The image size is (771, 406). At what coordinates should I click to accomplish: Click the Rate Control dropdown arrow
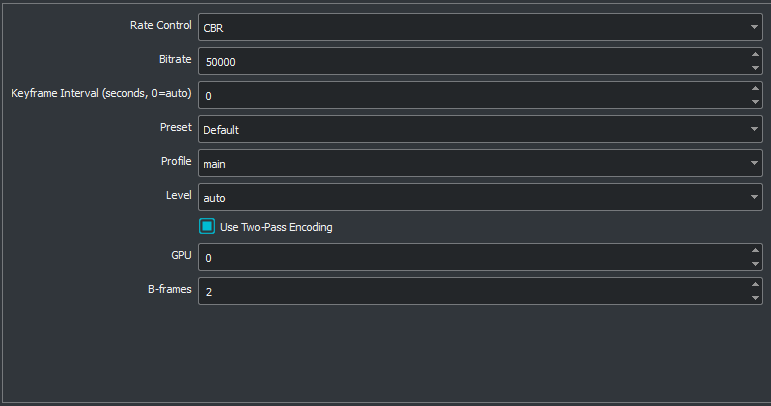coord(753,27)
